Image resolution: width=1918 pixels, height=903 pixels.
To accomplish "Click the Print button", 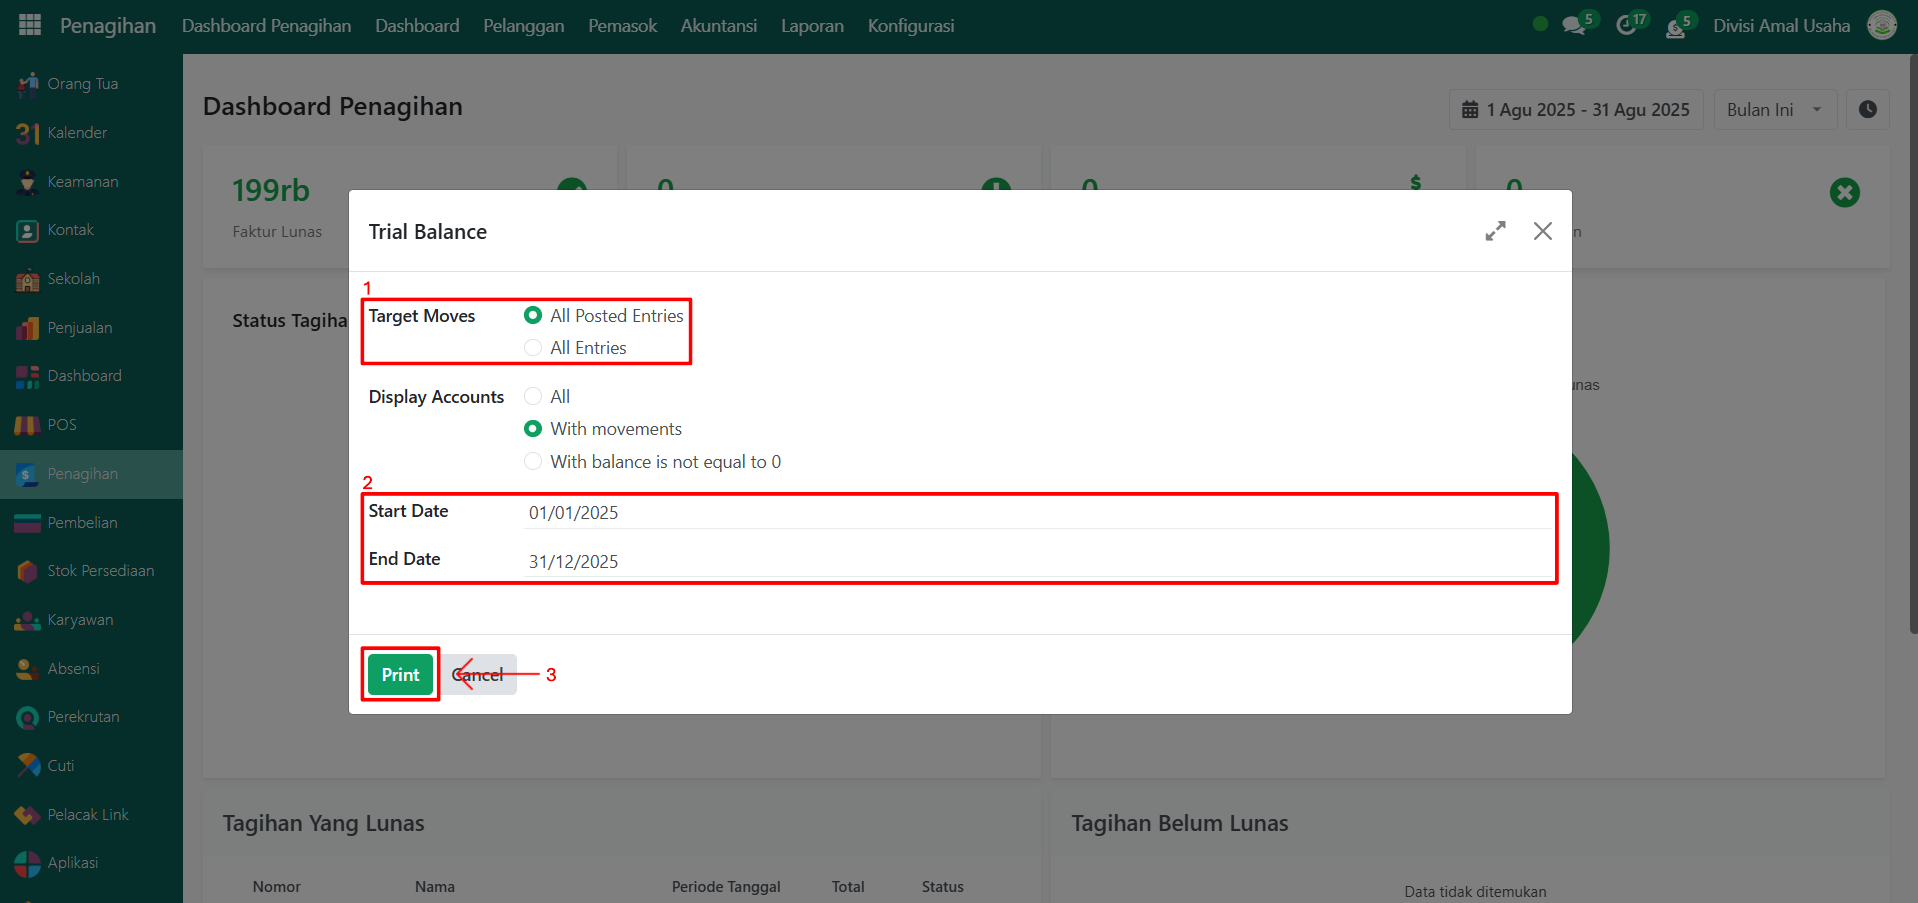I will [400, 675].
